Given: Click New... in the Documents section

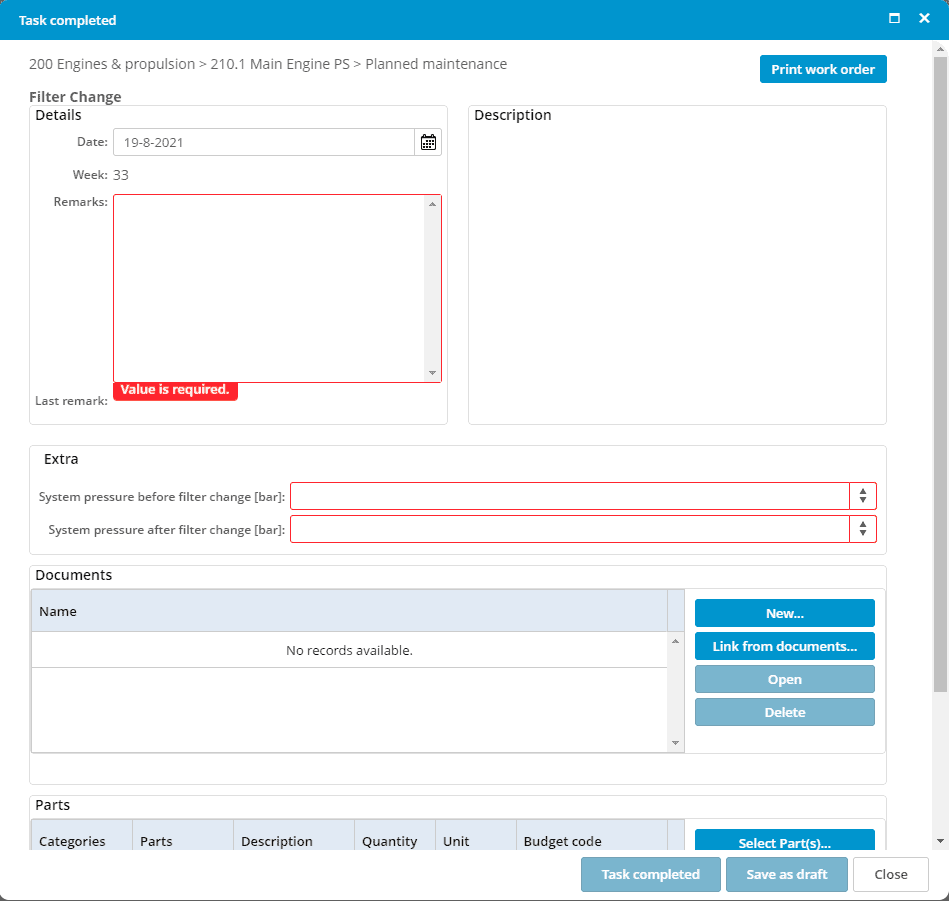Looking at the screenshot, I should pos(784,613).
